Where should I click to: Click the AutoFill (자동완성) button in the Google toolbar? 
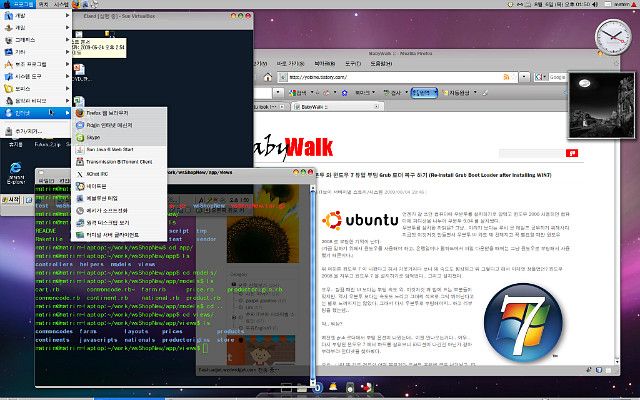(457, 93)
